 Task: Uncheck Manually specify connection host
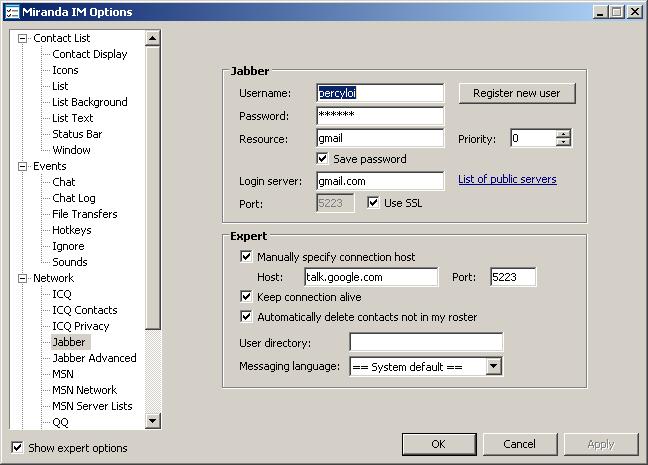(x=246, y=257)
